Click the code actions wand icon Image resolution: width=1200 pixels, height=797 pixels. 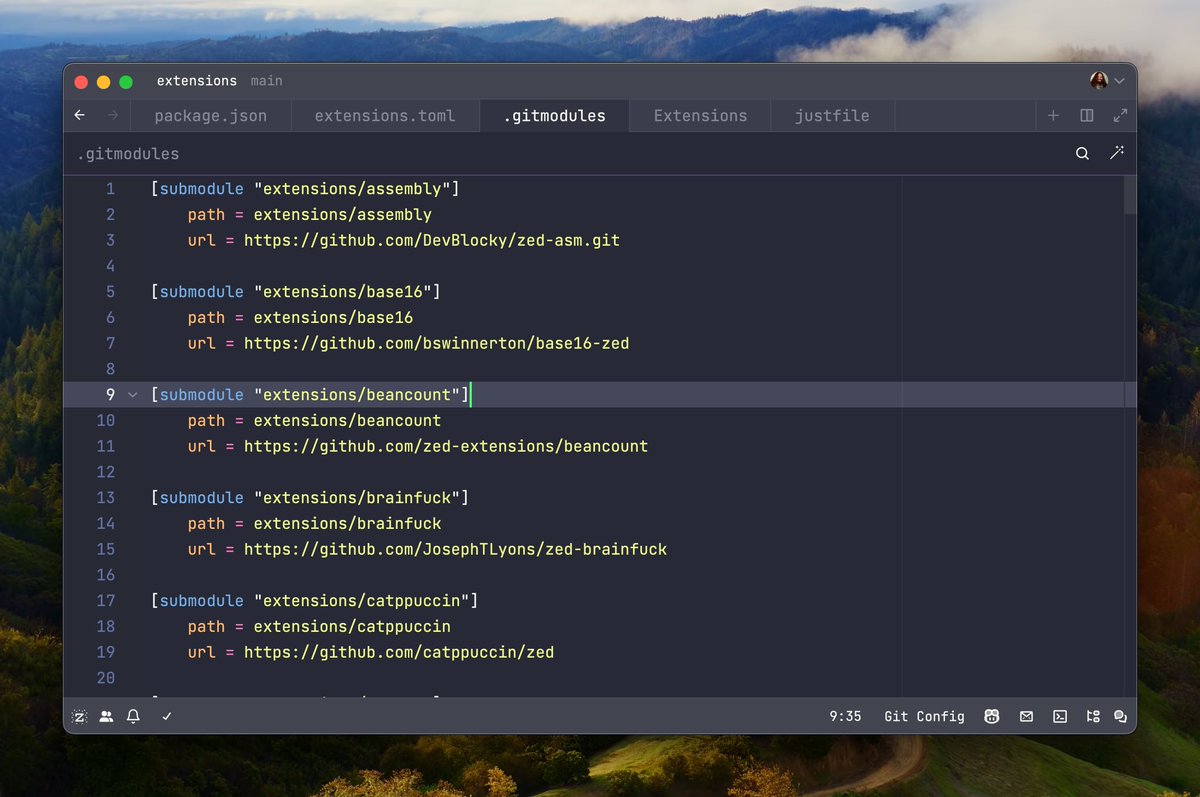[x=1117, y=153]
